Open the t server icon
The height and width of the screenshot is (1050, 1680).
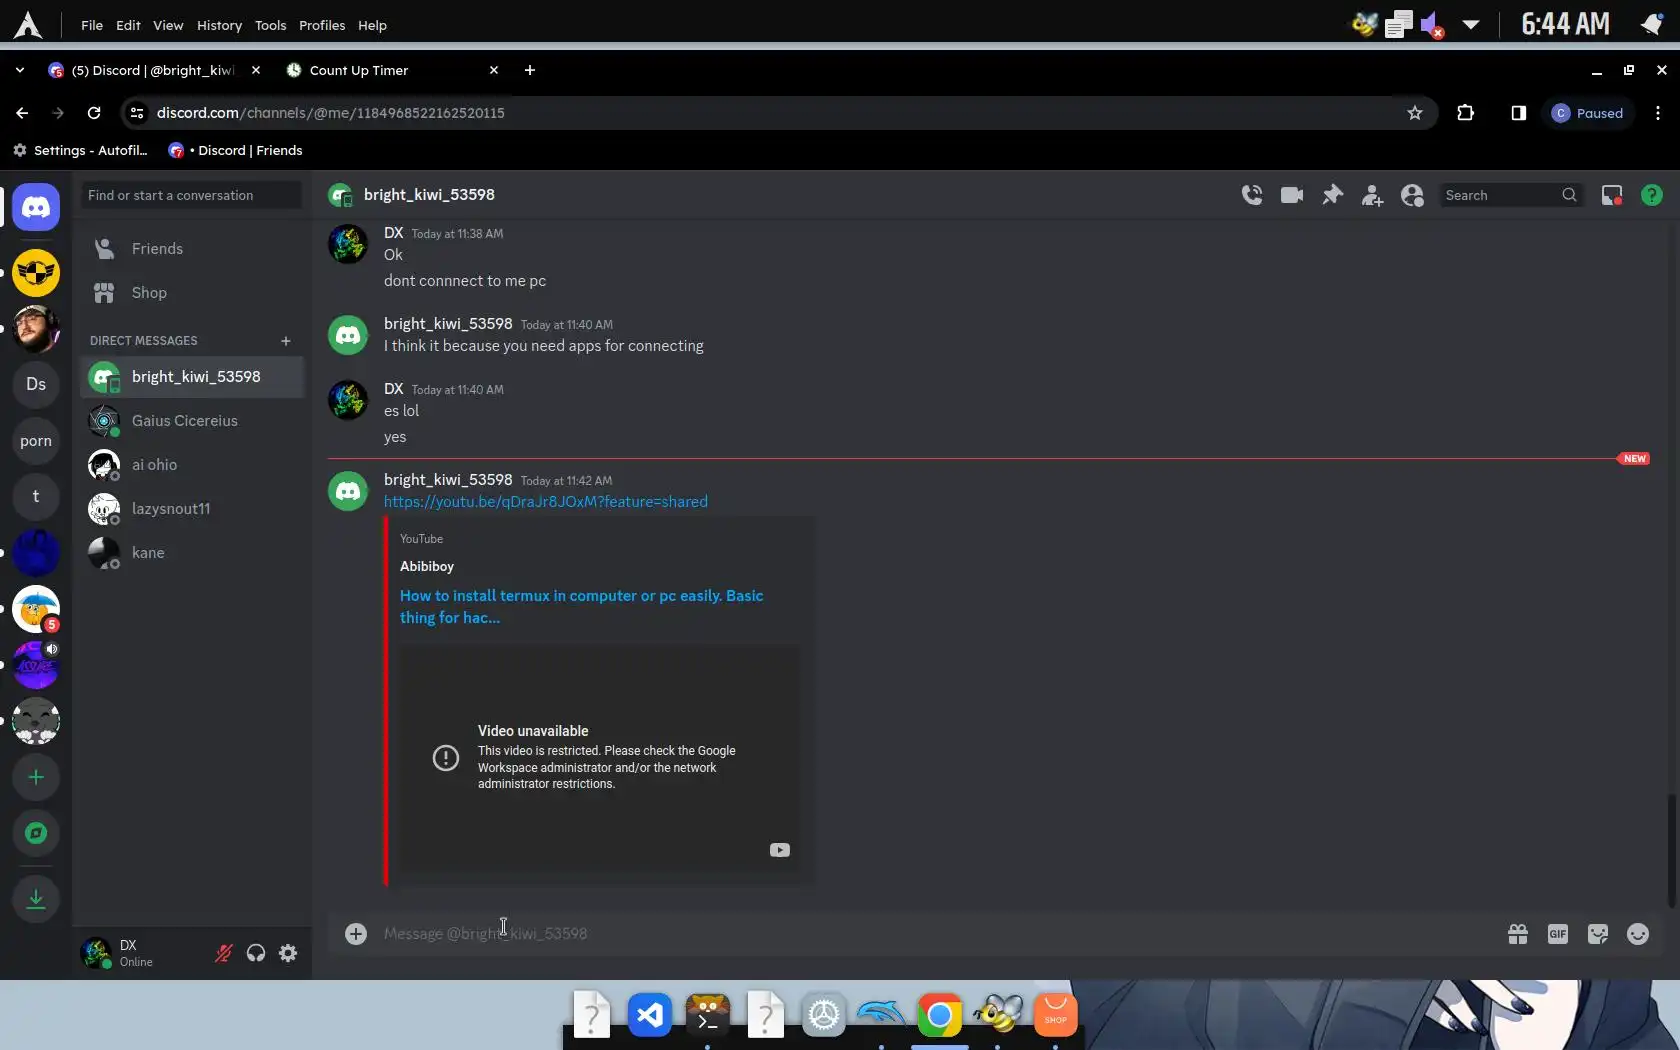pos(36,496)
